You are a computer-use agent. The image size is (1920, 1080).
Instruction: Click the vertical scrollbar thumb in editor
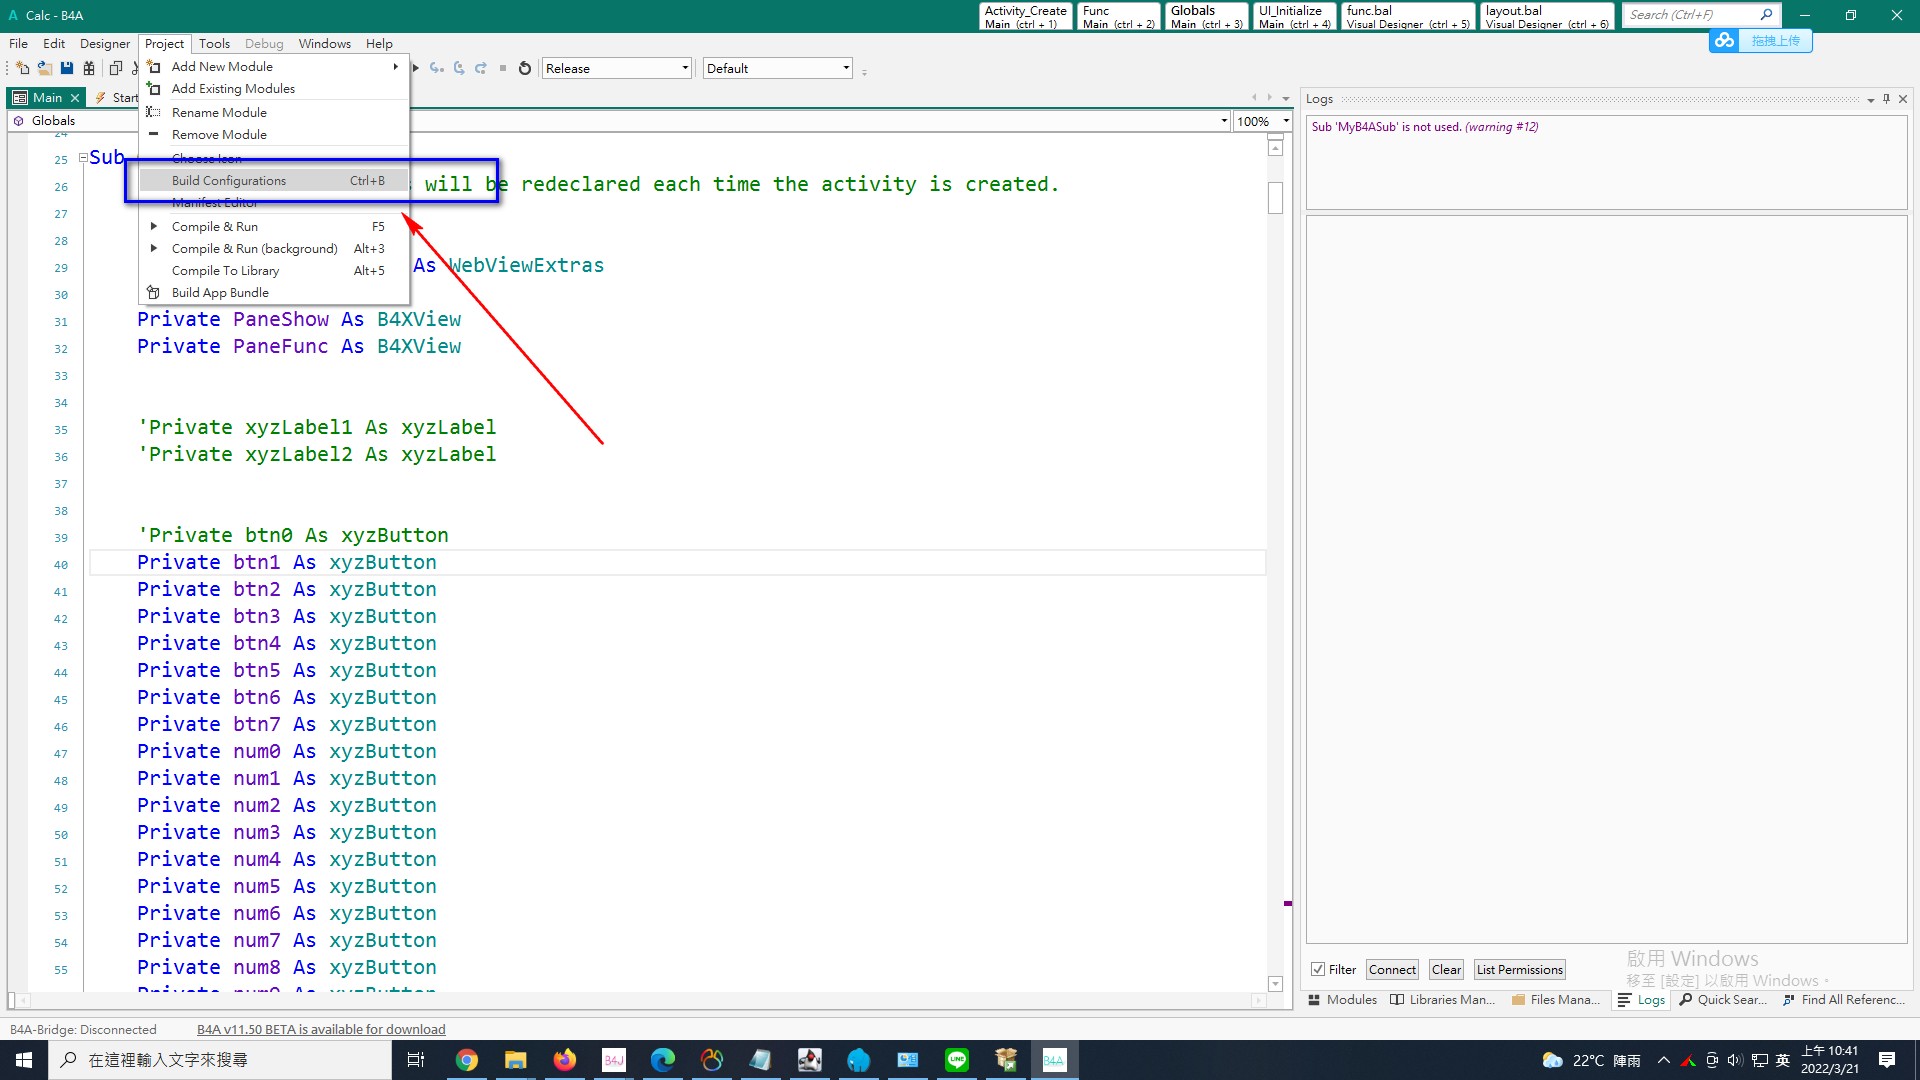[x=1275, y=197]
